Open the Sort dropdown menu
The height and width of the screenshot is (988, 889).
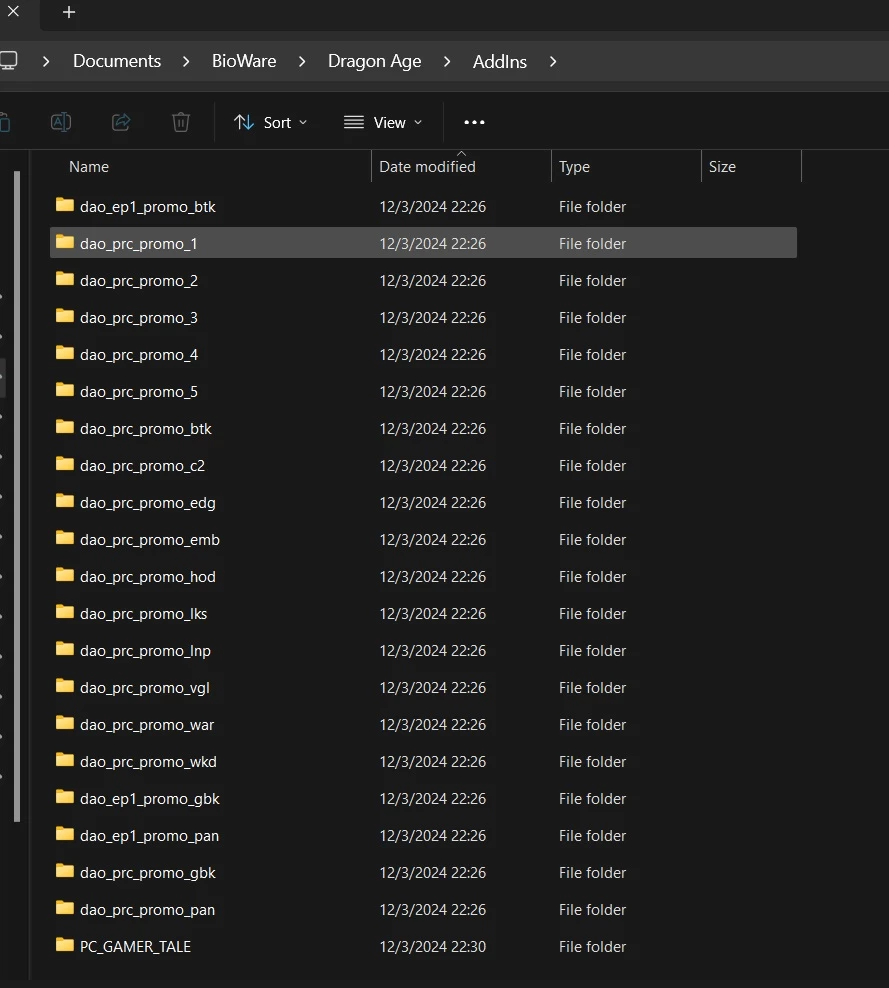click(x=270, y=122)
